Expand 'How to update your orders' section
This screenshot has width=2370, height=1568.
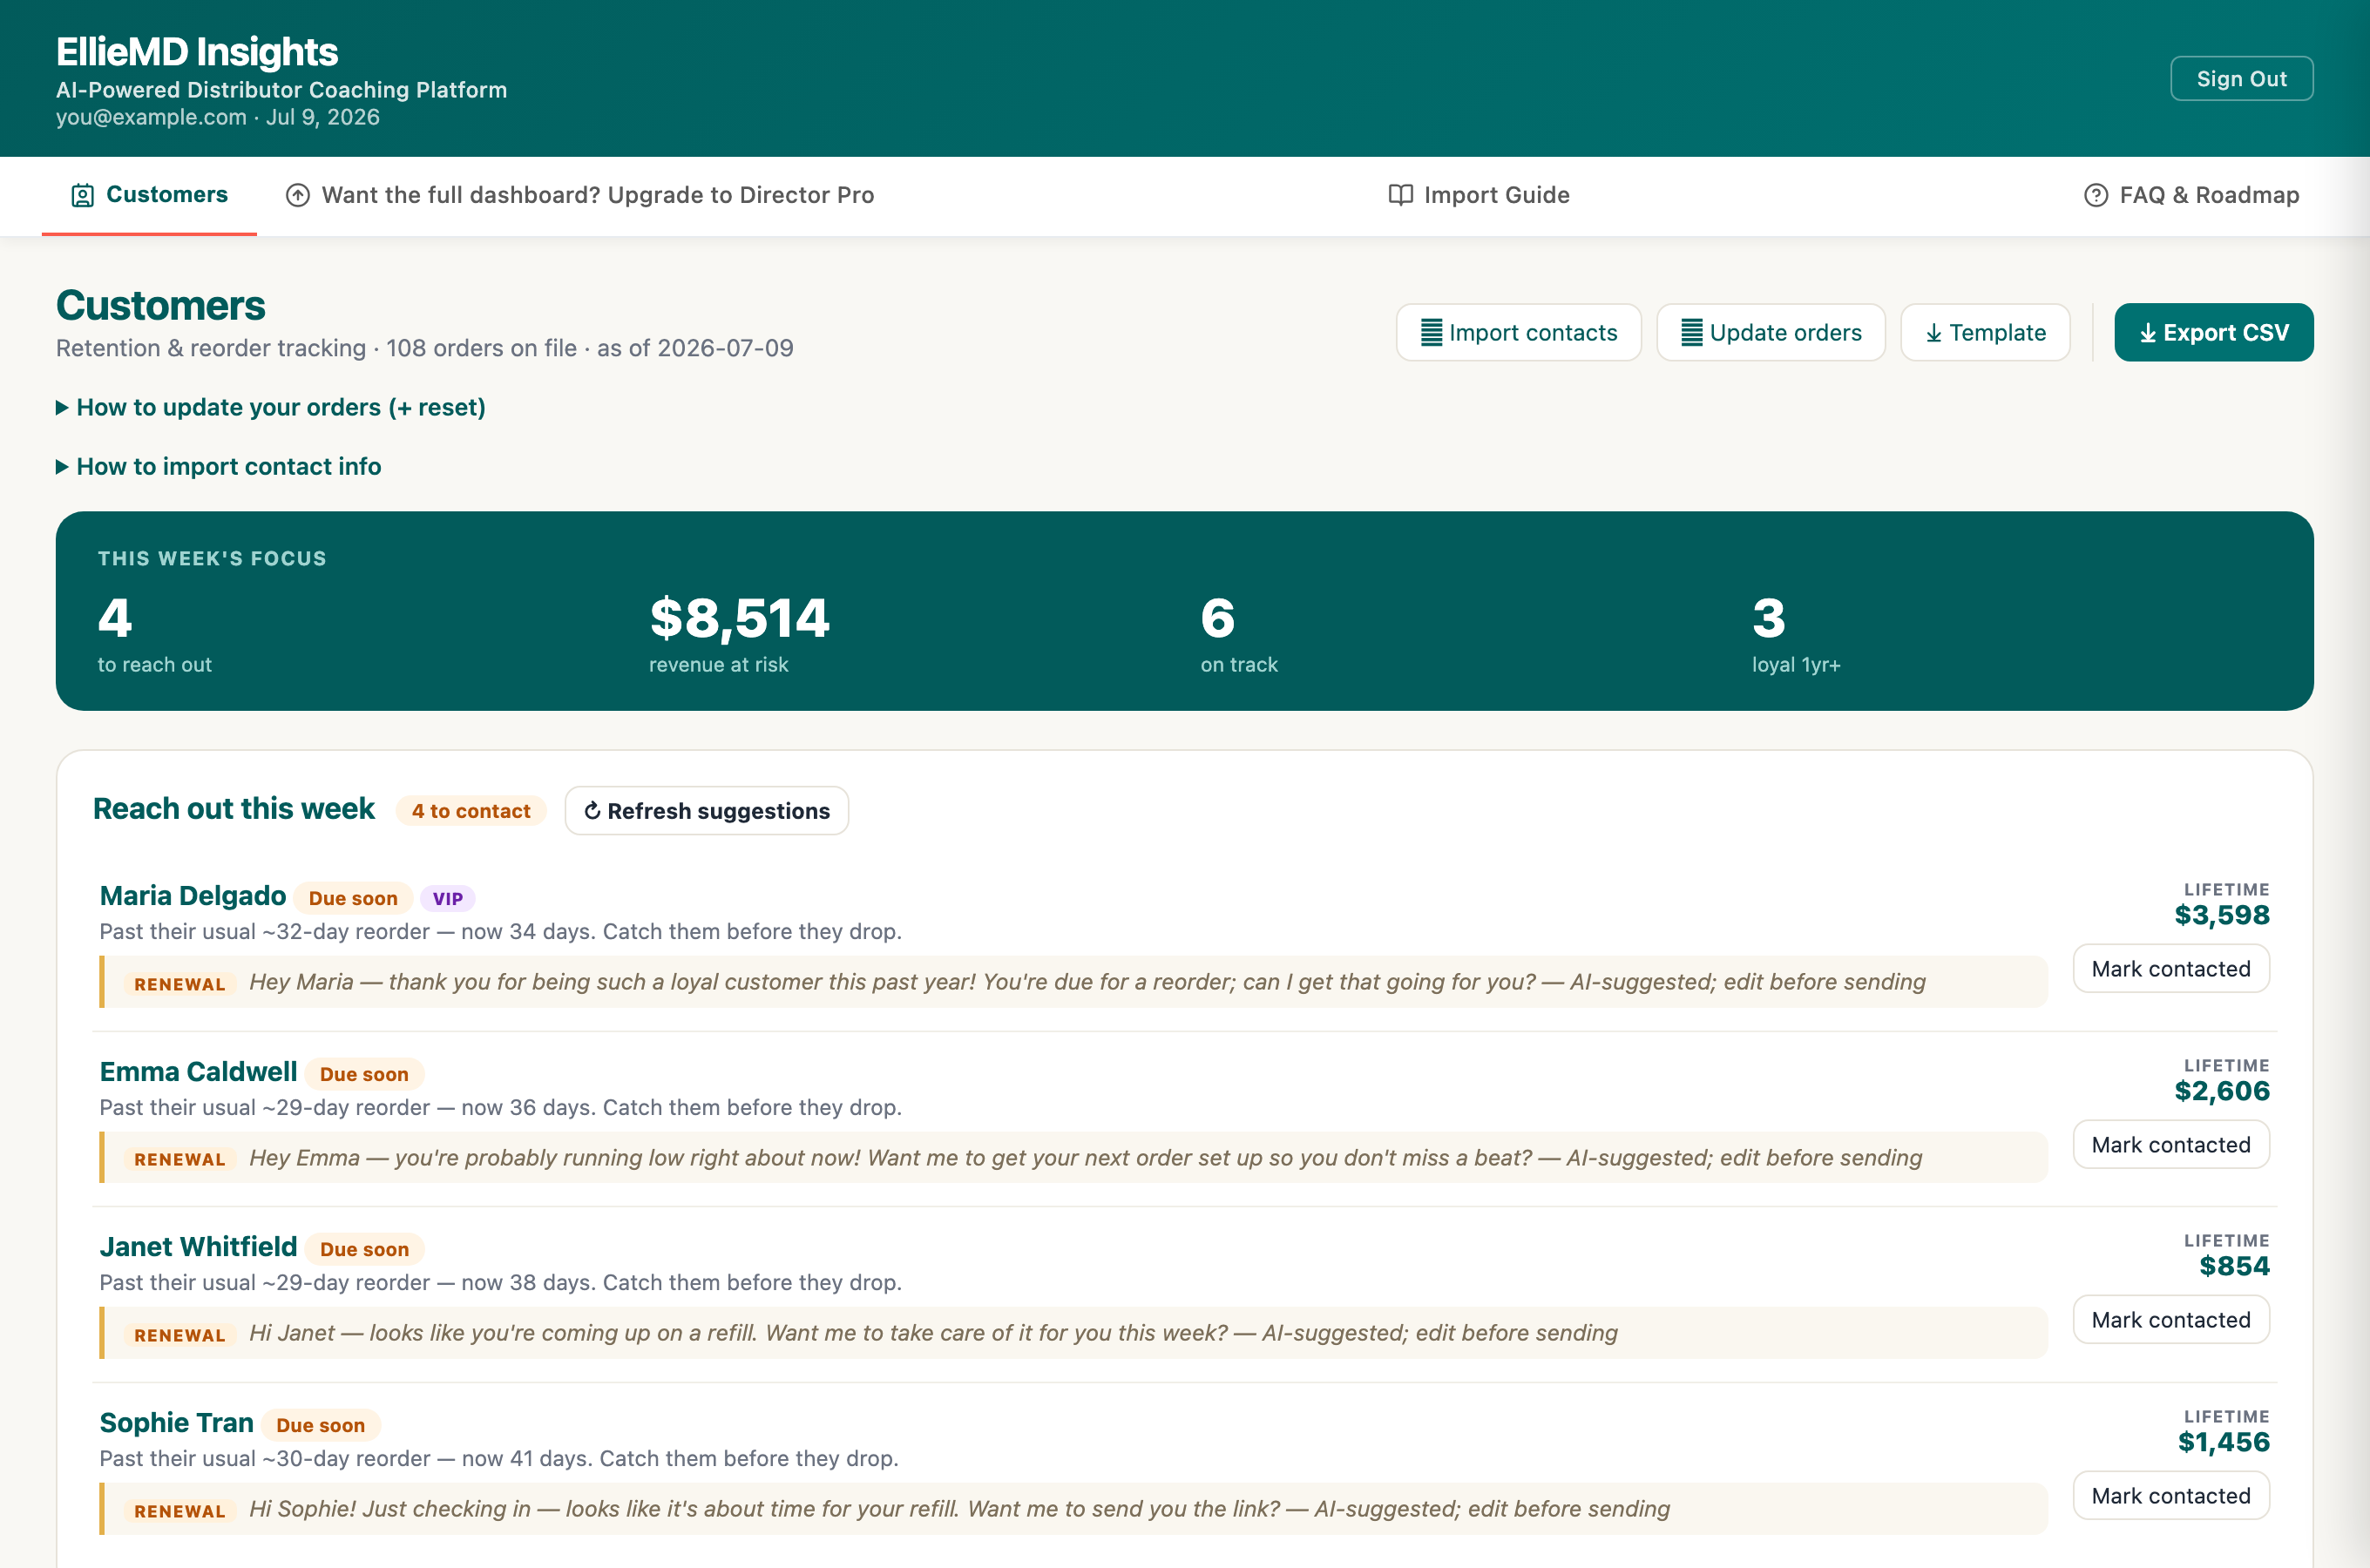pos(271,407)
